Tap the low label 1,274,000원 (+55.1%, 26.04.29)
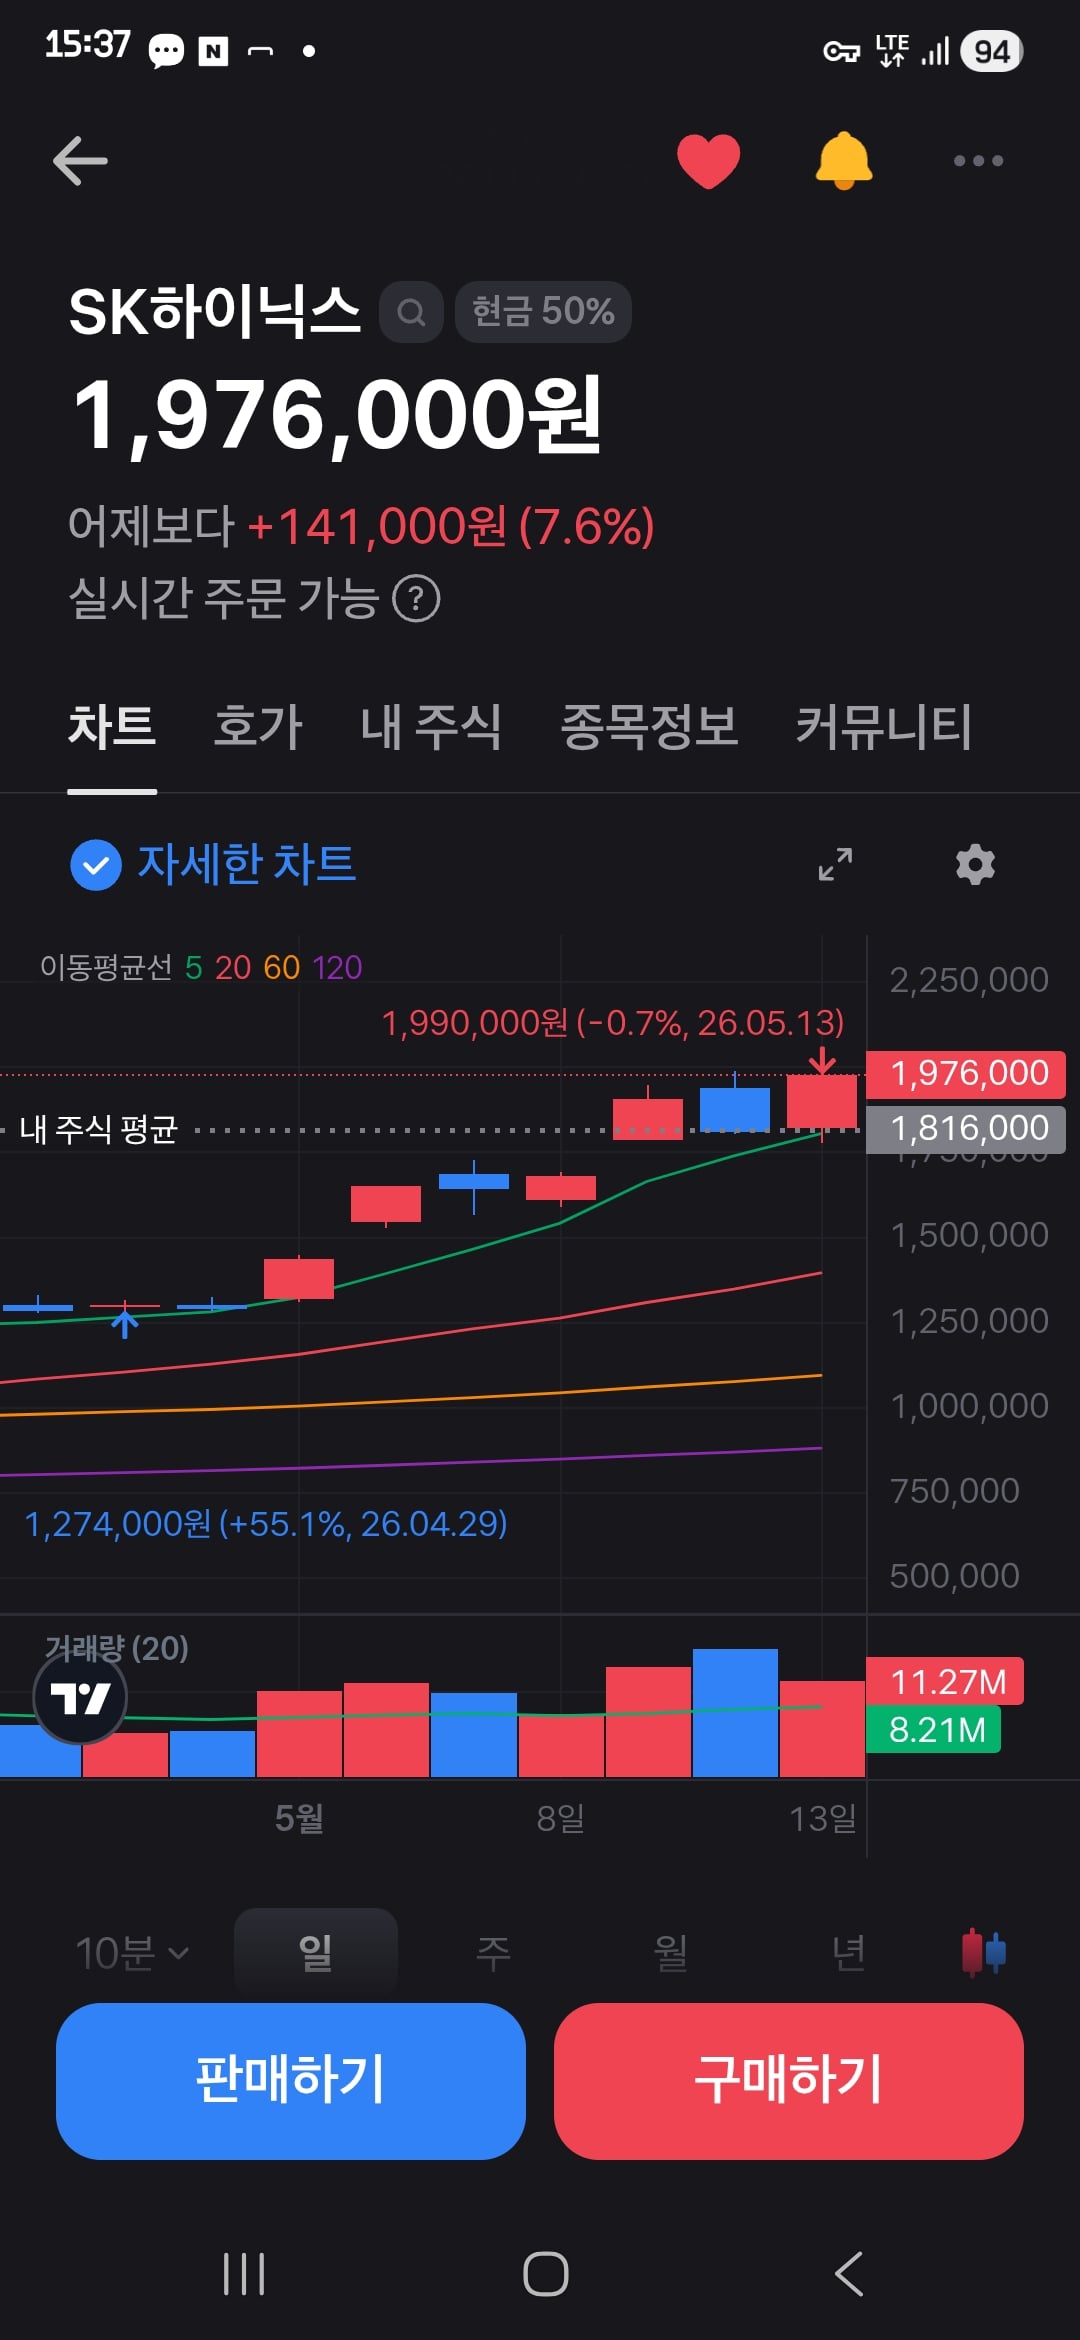This screenshot has width=1080, height=2340. point(266,1524)
